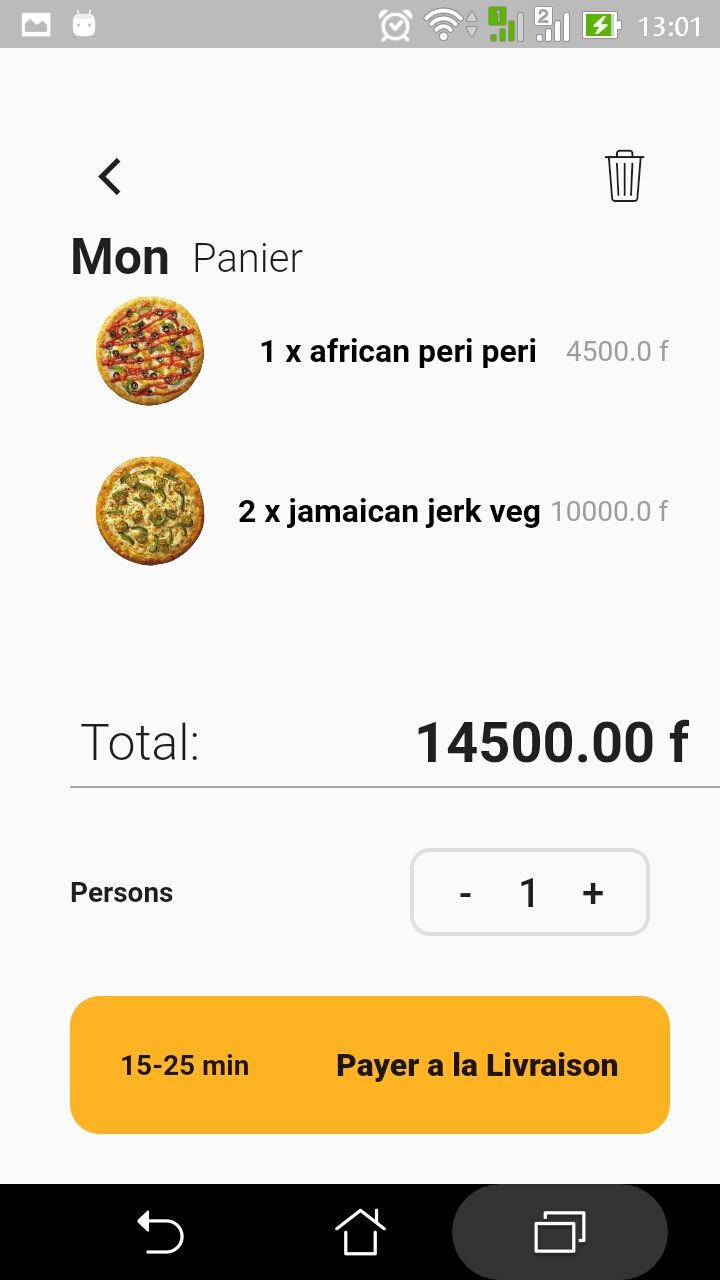Screen dimensions: 720x1280
Task: Tap Android back navigation button
Action: tap(160, 1231)
